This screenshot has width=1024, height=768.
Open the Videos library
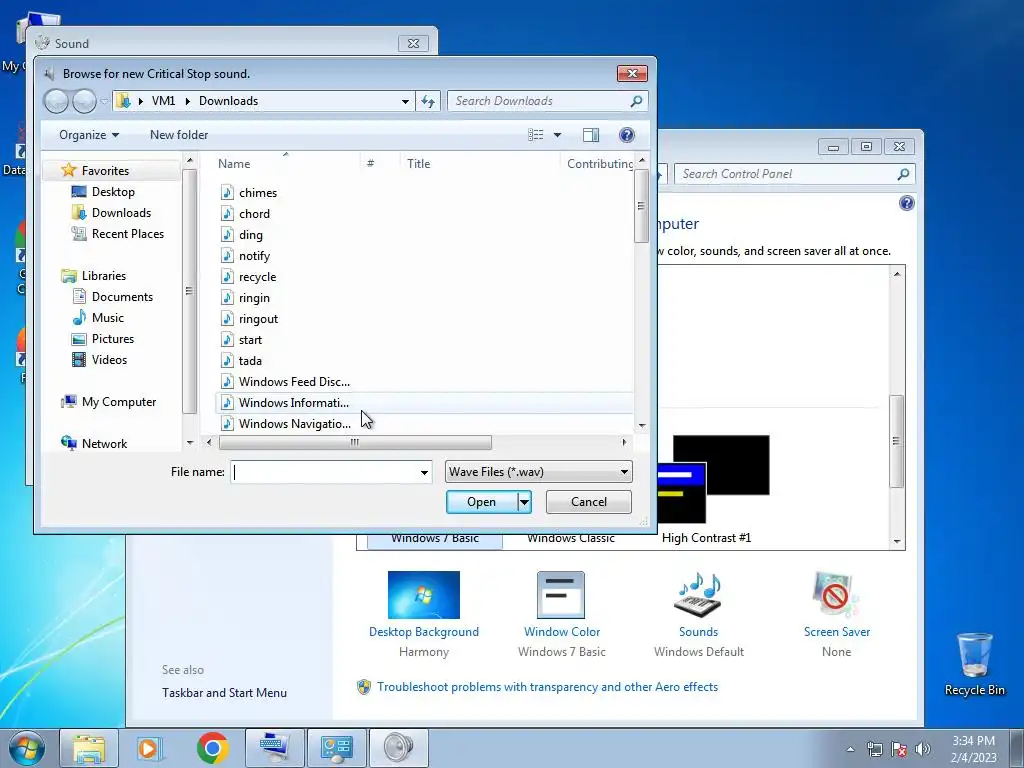109,359
